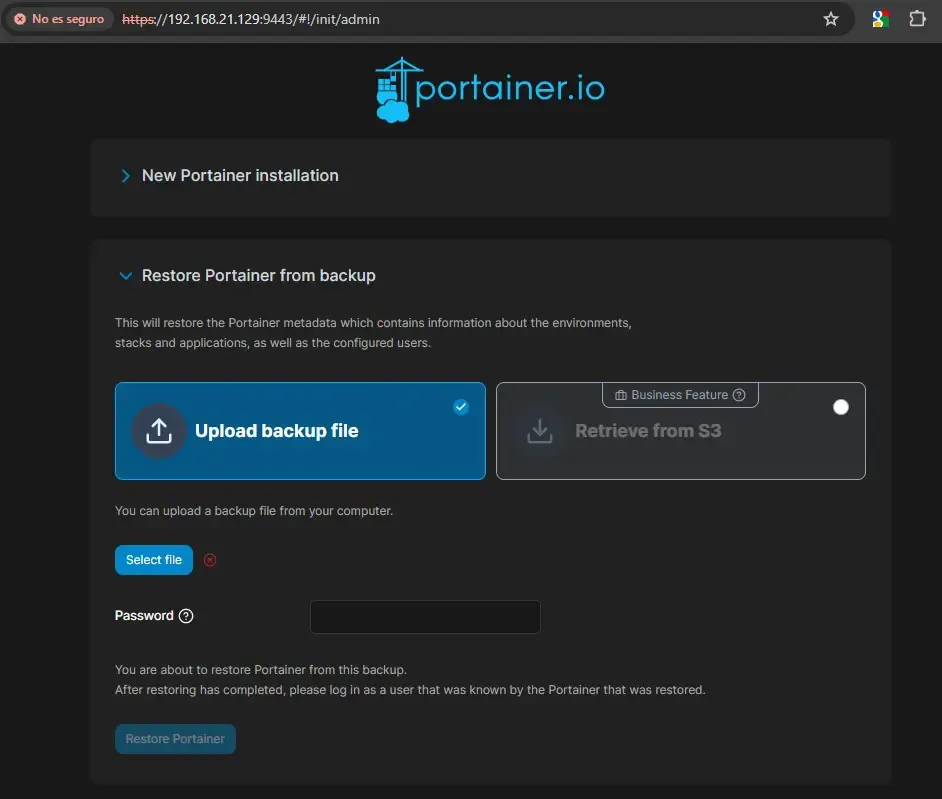Click the Business Feature badge

click(680, 395)
